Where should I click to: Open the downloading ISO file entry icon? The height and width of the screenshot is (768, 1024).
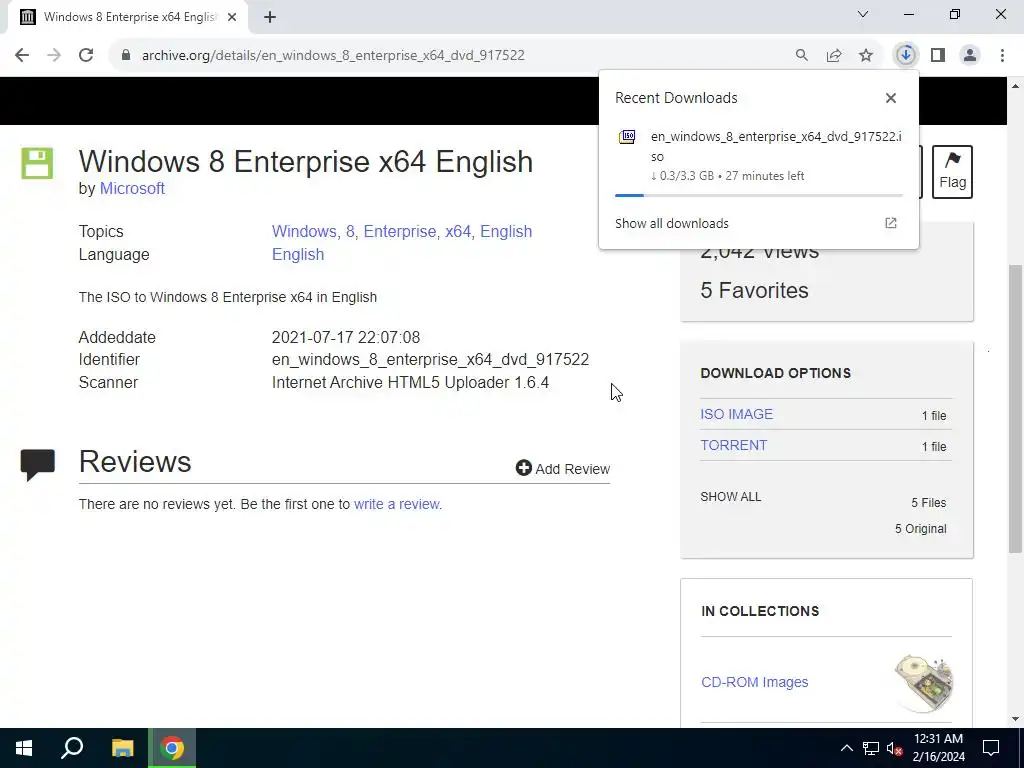pyautogui.click(x=627, y=136)
